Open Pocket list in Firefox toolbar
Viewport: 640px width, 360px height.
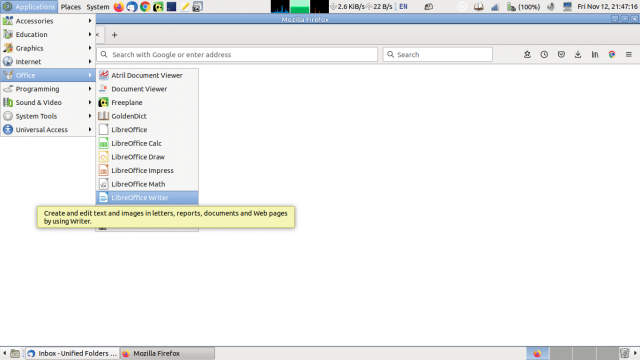pos(561,54)
